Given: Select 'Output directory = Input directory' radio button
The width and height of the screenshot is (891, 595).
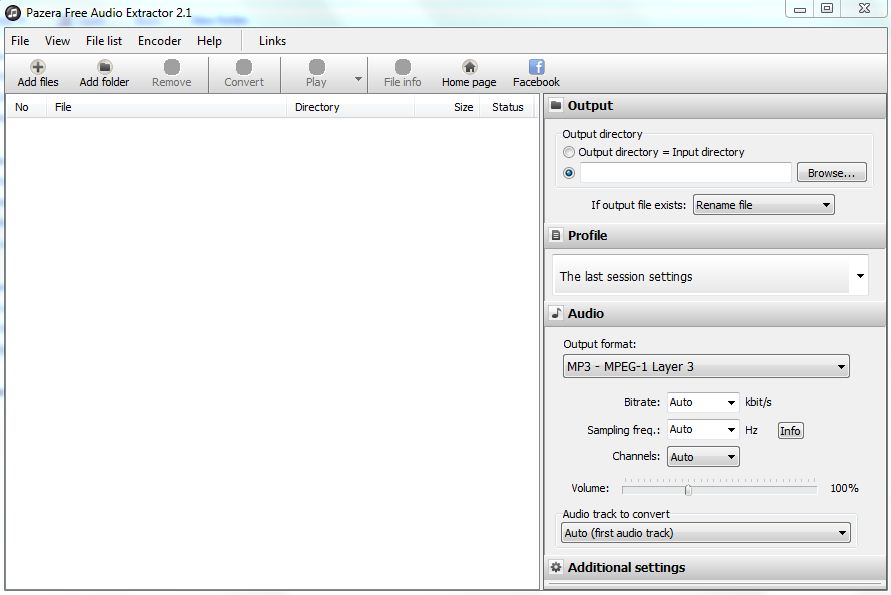Looking at the screenshot, I should (x=569, y=152).
